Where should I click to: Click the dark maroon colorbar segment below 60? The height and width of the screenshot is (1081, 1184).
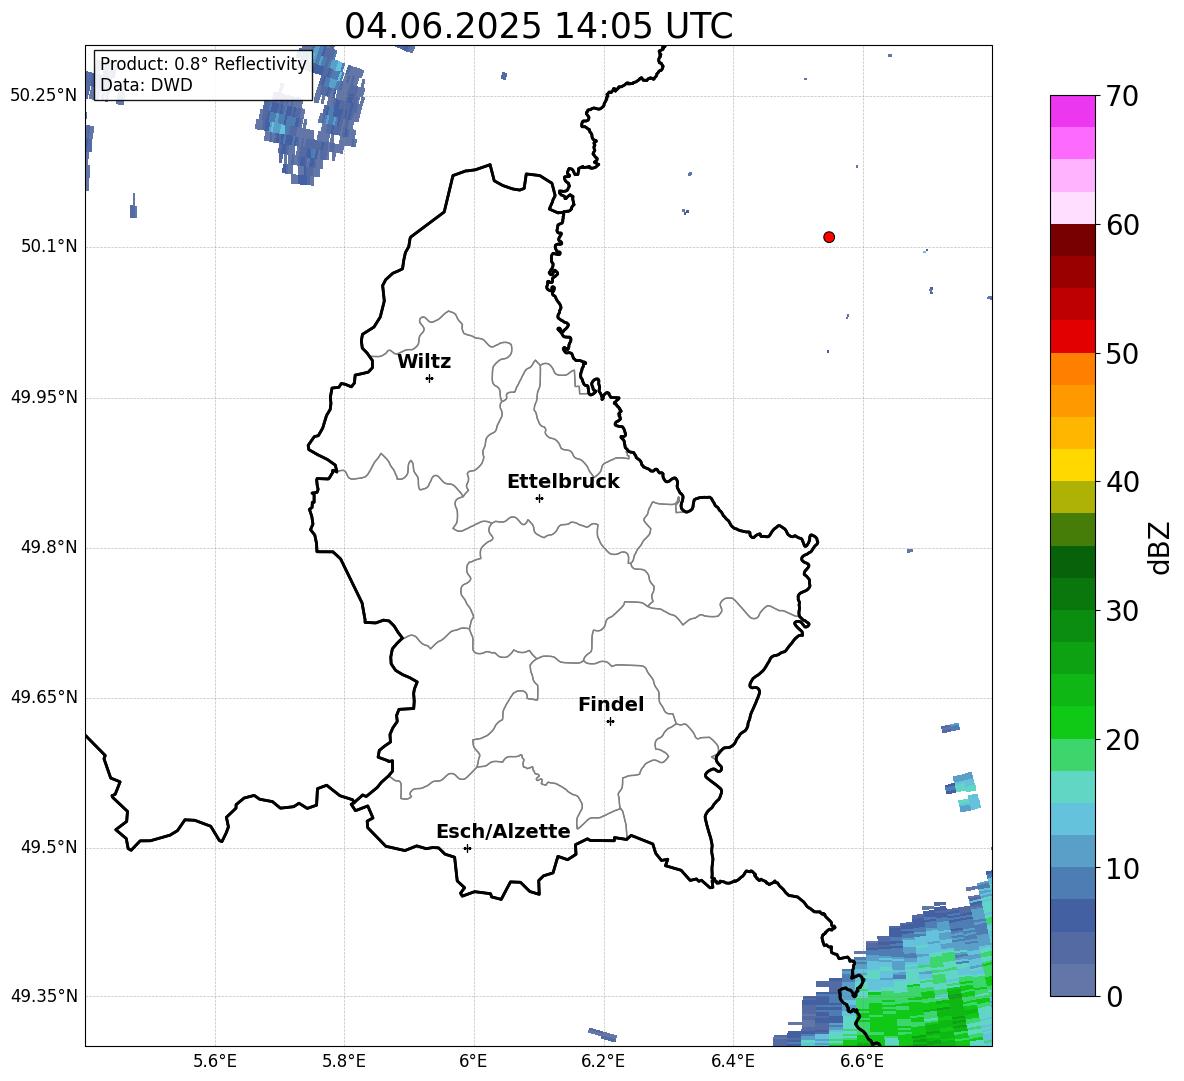tap(1072, 240)
